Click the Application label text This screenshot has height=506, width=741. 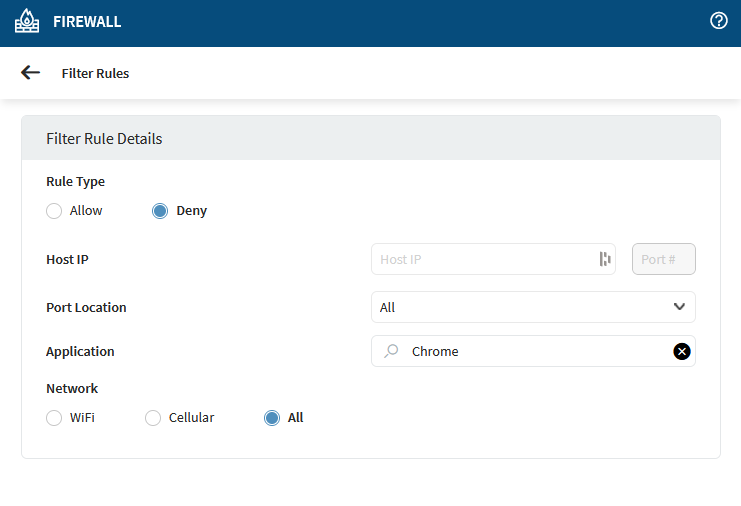coord(80,352)
